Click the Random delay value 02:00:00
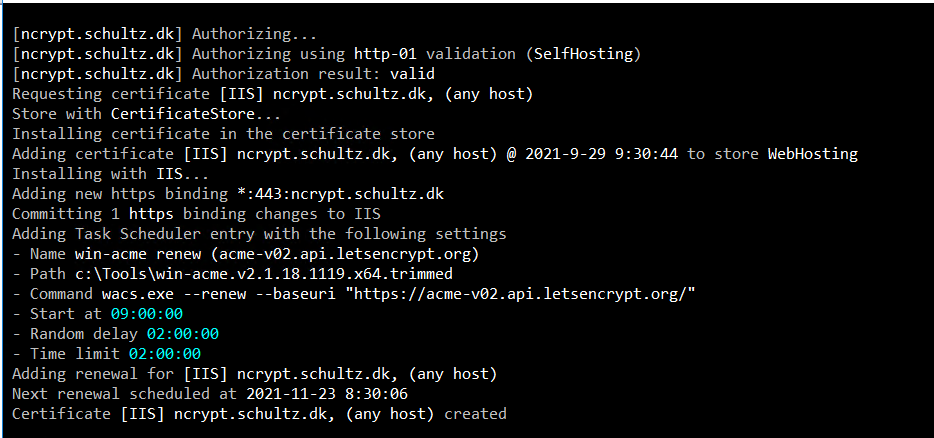 click(x=182, y=334)
